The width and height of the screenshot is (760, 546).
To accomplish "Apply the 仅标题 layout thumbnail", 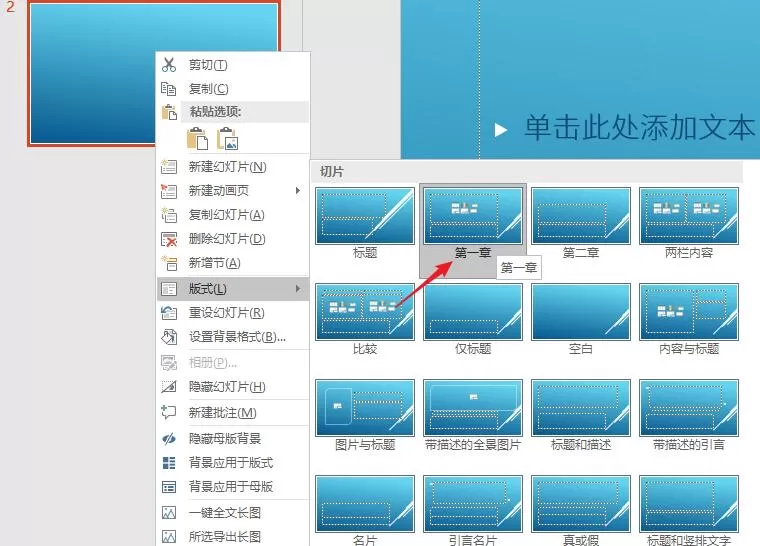I will pyautogui.click(x=473, y=312).
